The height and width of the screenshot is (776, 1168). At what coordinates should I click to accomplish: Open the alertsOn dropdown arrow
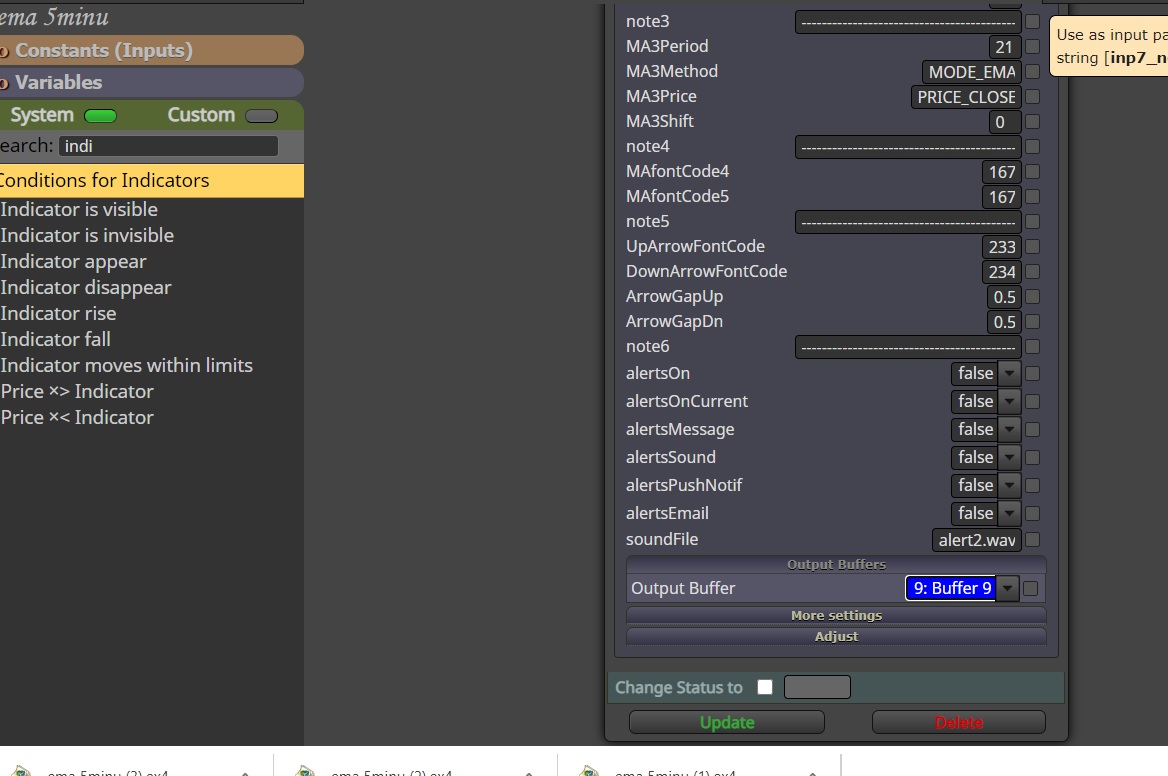click(1009, 373)
